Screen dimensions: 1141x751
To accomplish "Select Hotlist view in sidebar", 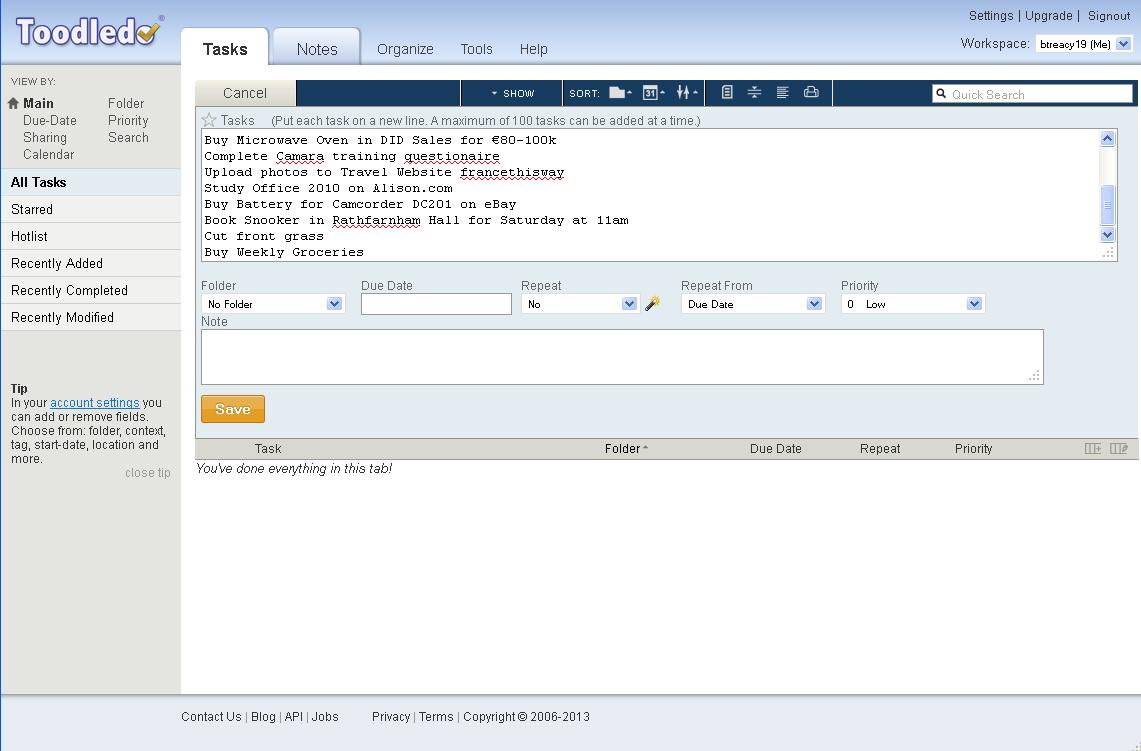I will click(x=91, y=236).
